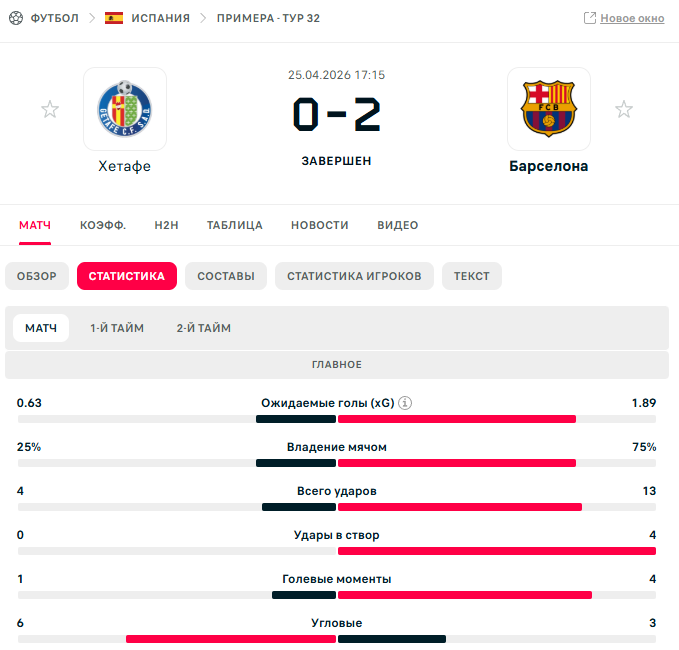Screen dimensions: 679x650
Task: Go to the ТАБЛИЦА tab
Action: [x=235, y=225]
